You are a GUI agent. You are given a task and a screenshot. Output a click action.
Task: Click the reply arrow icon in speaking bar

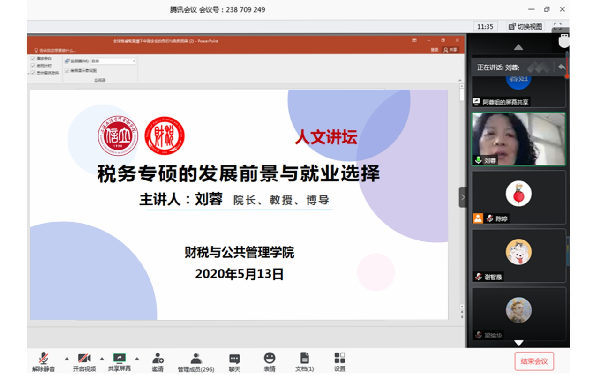click(561, 67)
